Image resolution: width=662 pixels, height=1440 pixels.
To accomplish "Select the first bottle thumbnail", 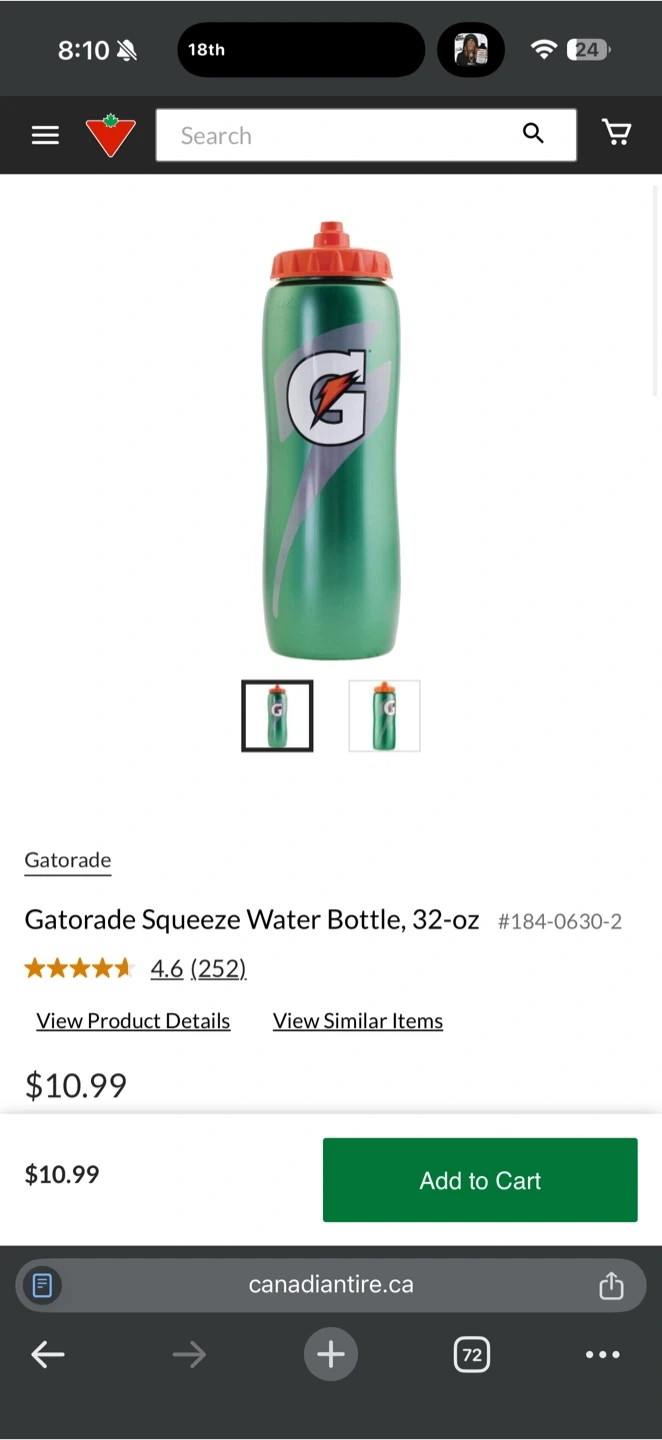I will point(277,716).
